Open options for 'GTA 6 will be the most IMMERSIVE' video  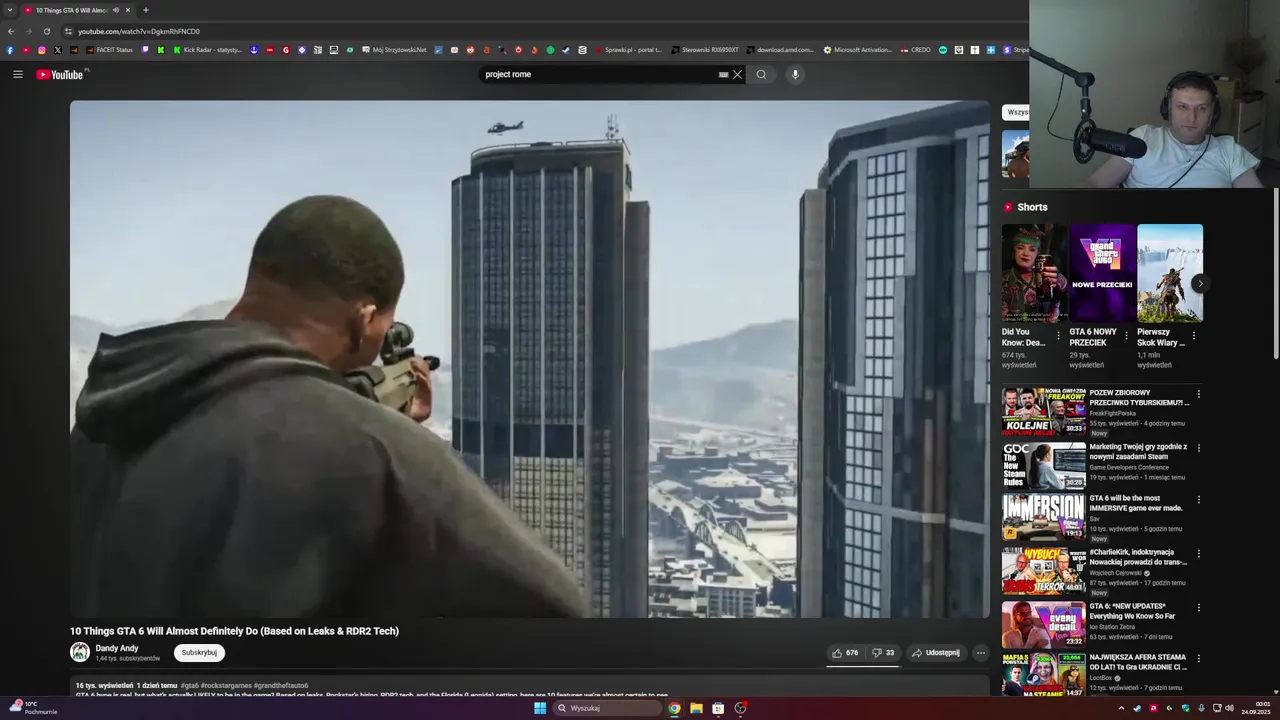coord(1198,499)
